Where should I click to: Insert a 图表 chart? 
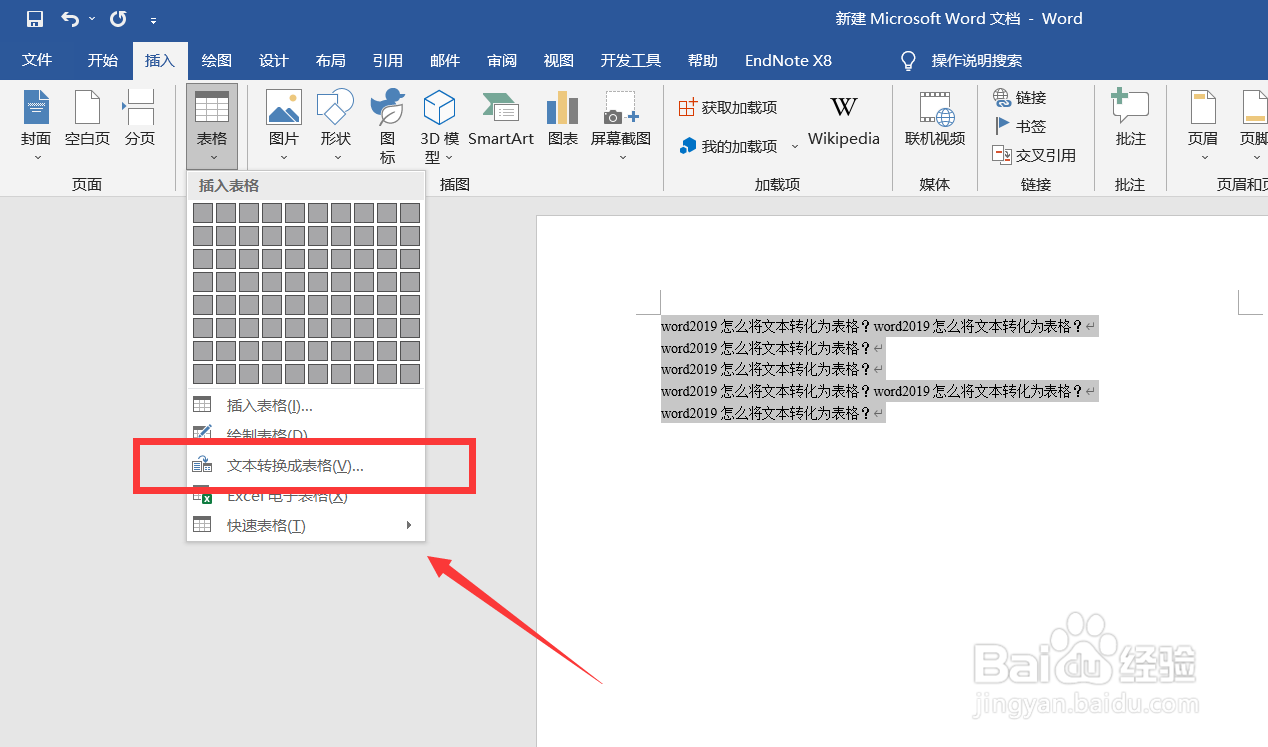tap(563, 120)
